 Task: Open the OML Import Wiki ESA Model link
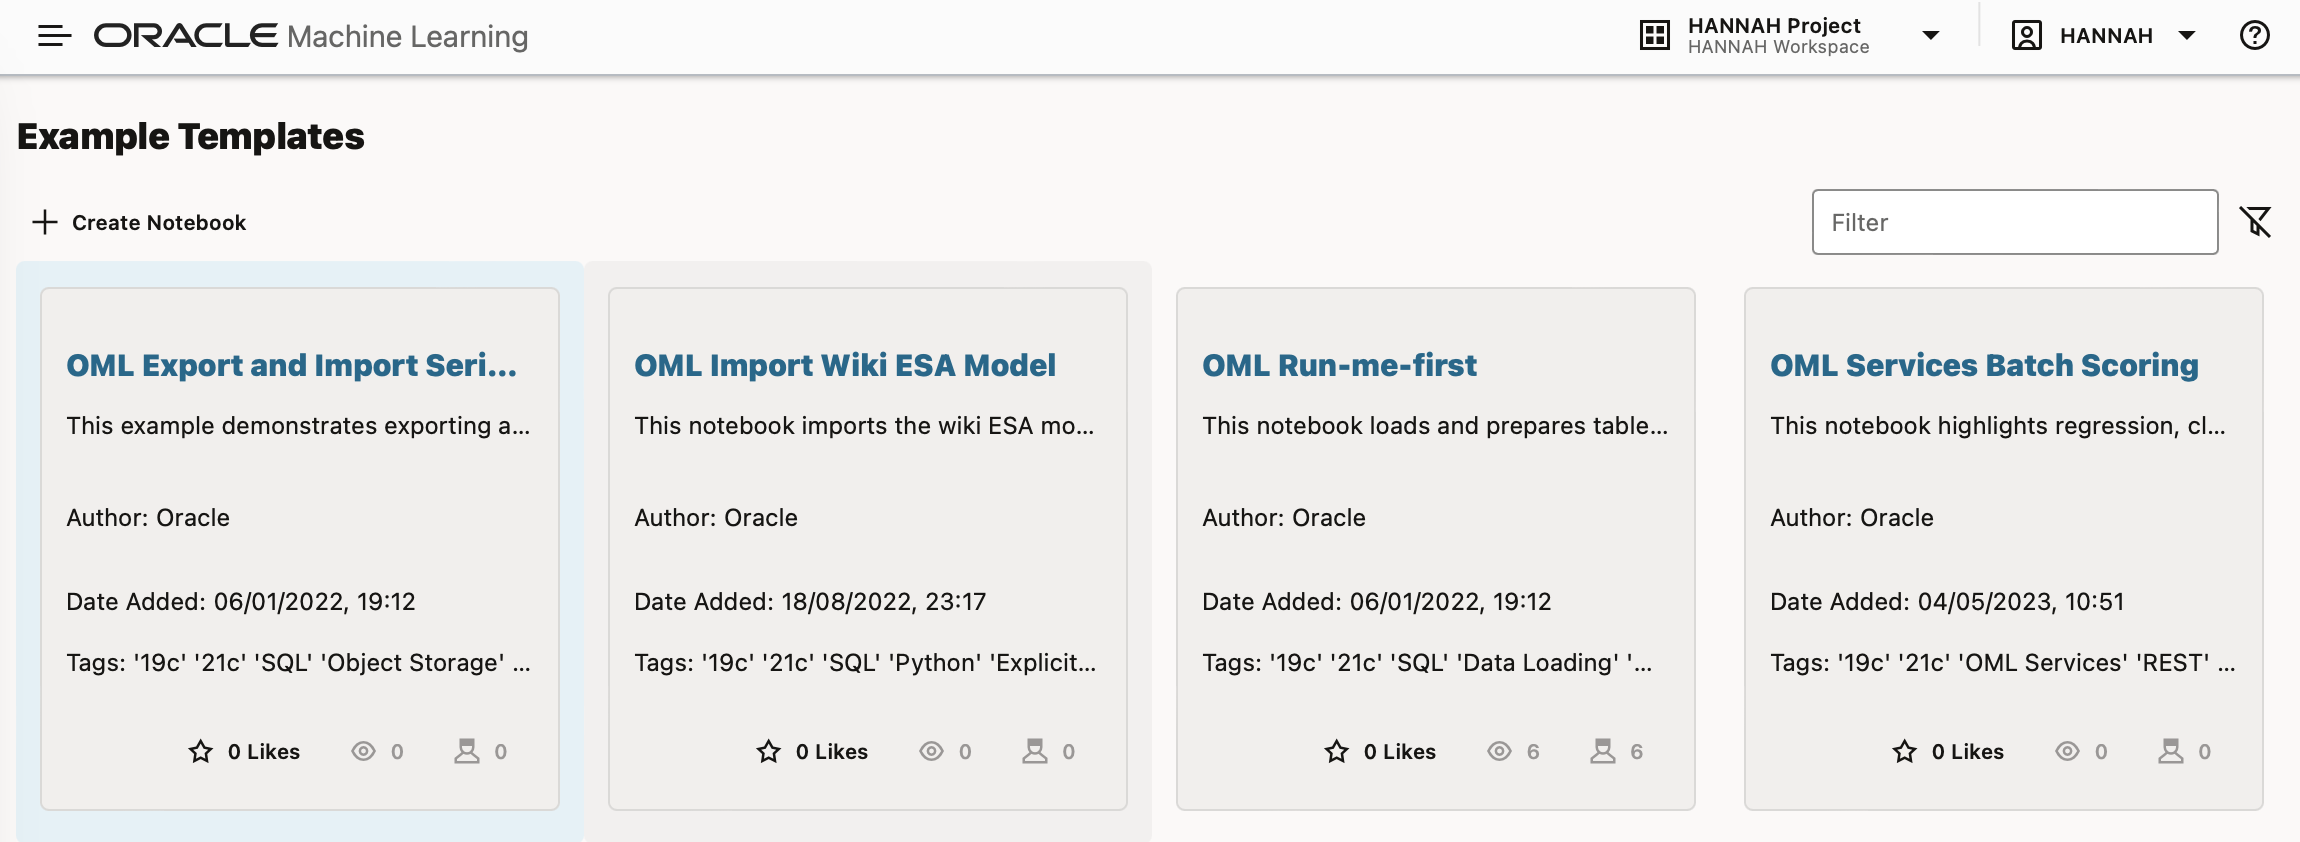tap(844, 365)
